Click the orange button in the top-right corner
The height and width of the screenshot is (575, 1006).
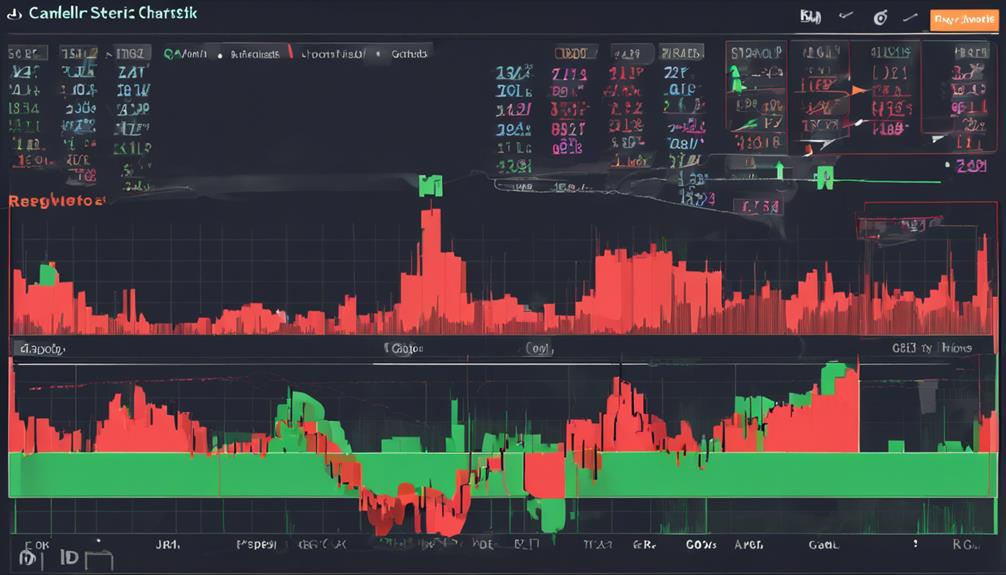[964, 20]
